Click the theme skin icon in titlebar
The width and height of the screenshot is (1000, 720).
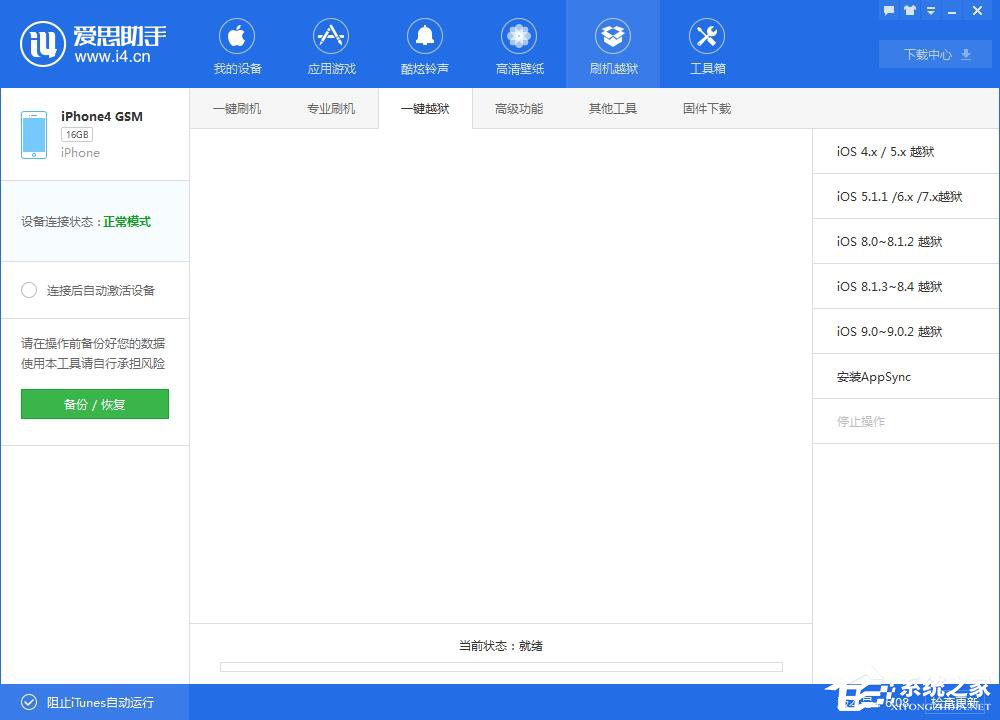click(908, 10)
